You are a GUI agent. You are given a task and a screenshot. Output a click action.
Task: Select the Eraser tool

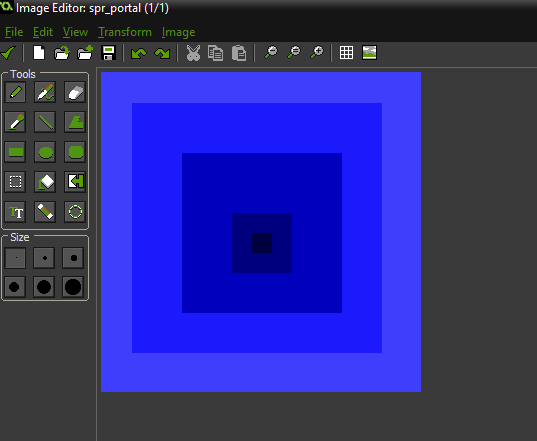75,92
